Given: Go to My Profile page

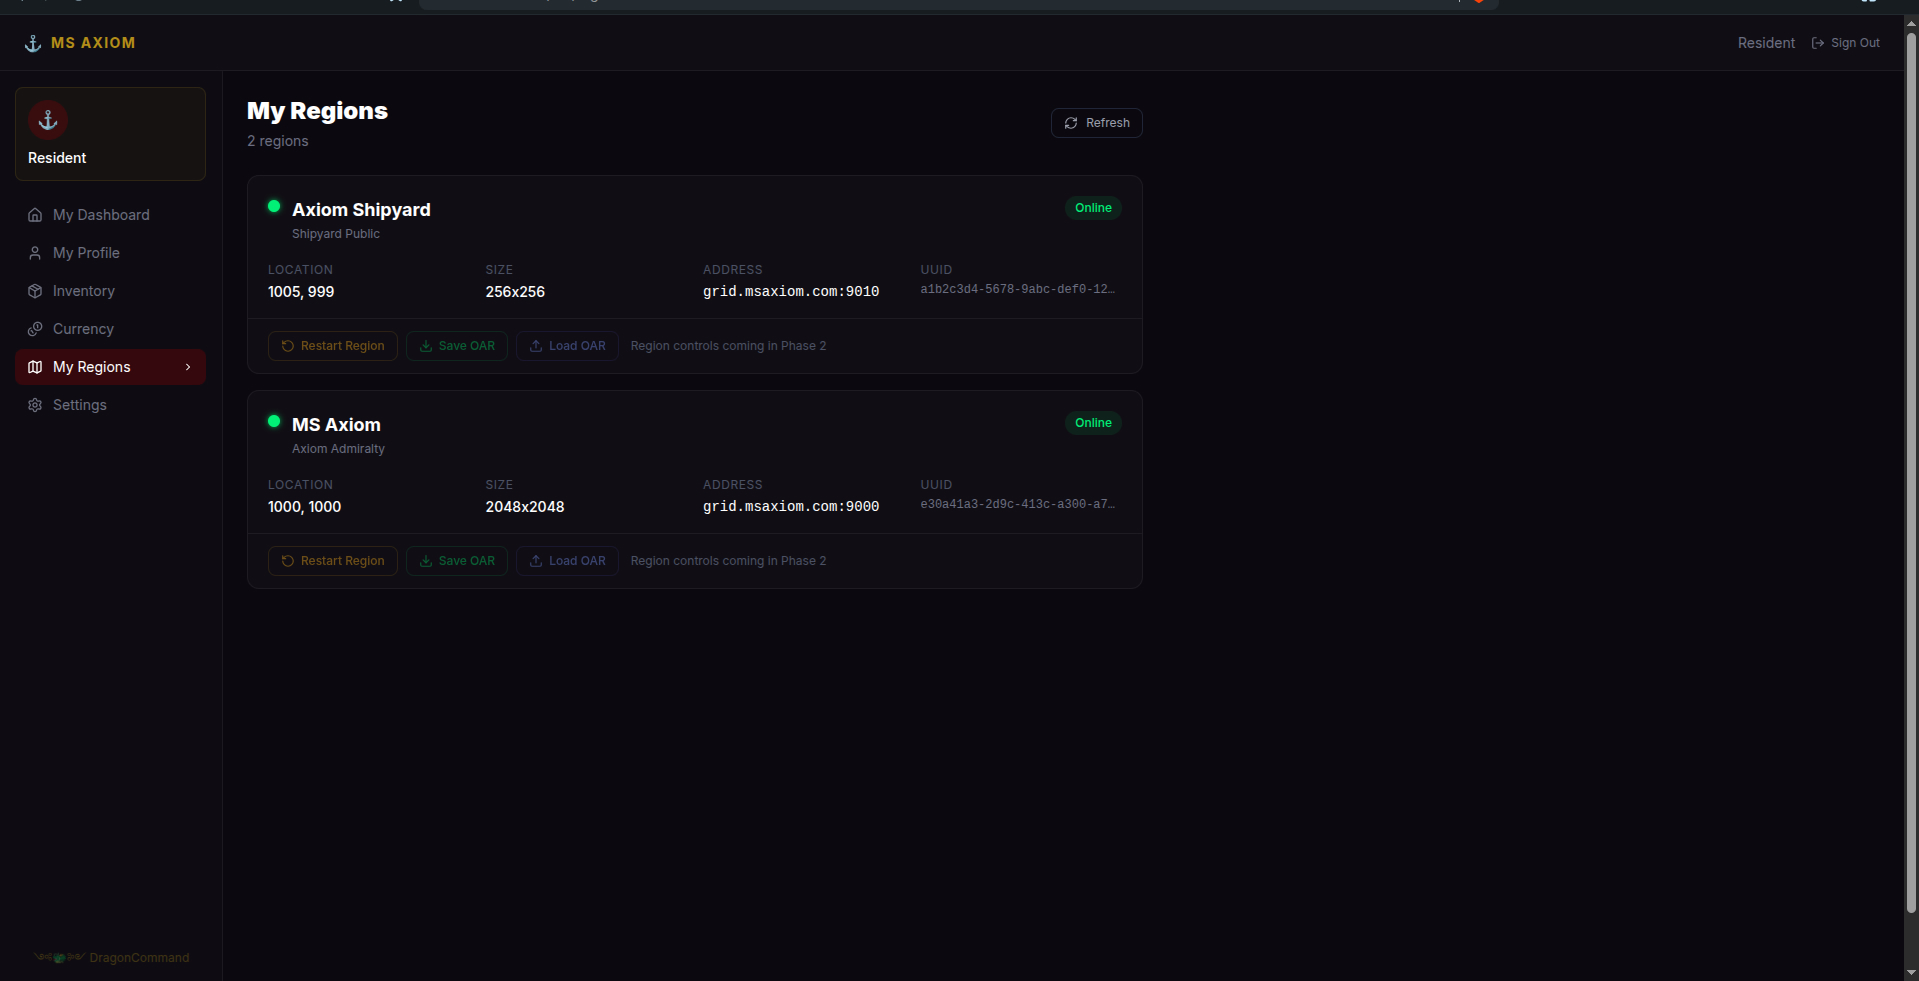Looking at the screenshot, I should click(x=110, y=253).
